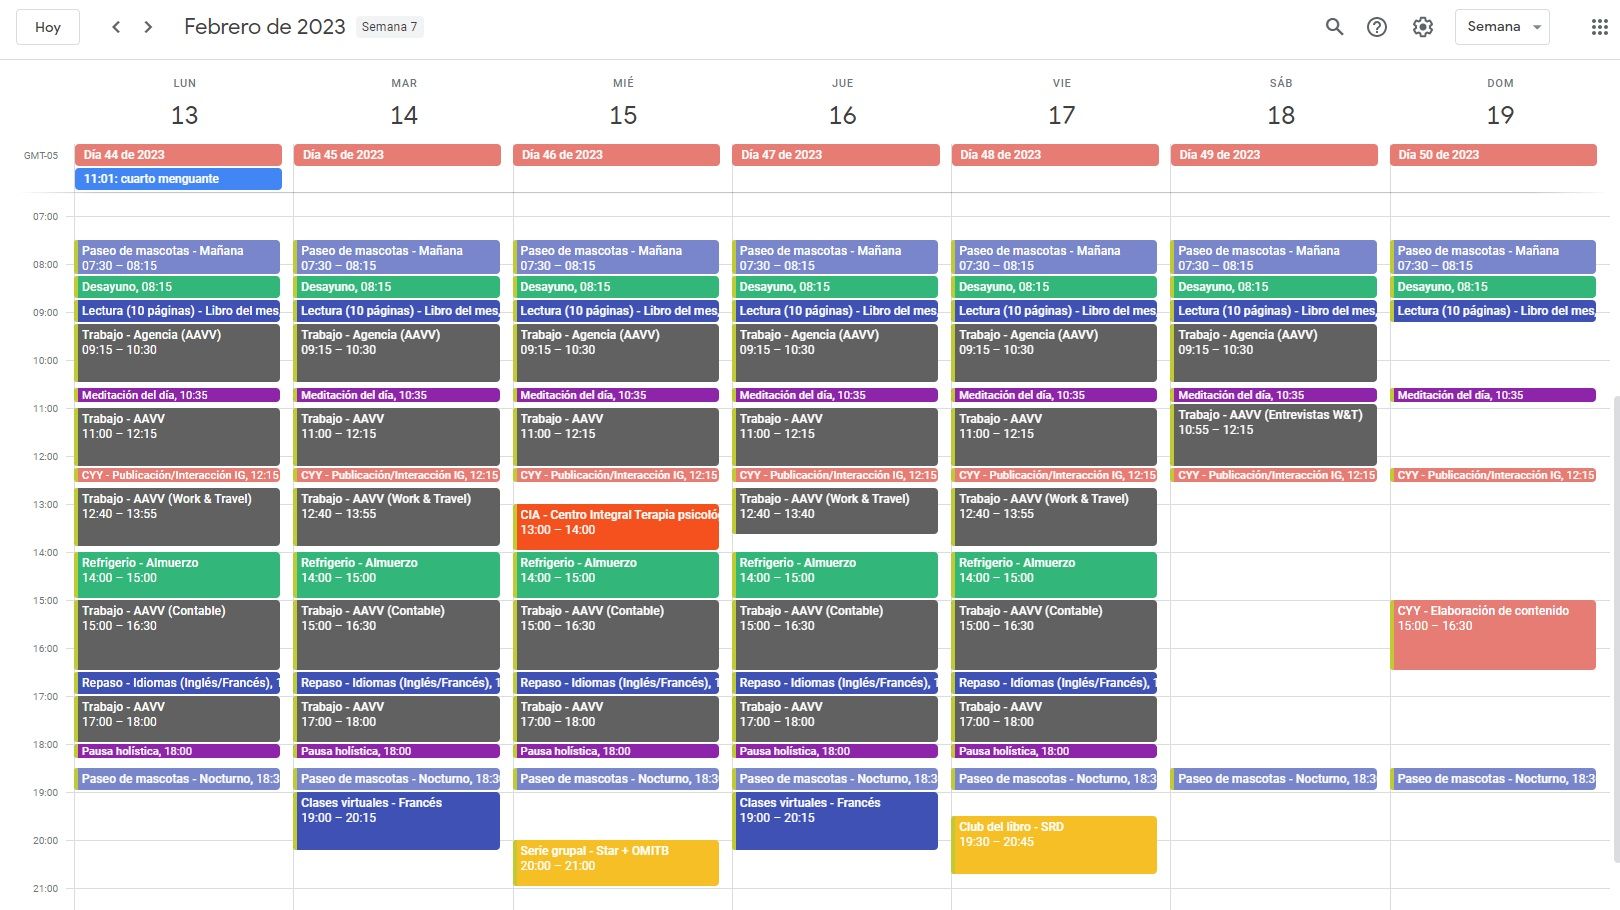The image size is (1620, 910).
Task: Open Monday's 'Desayuno, 08:15' event
Action: point(177,287)
